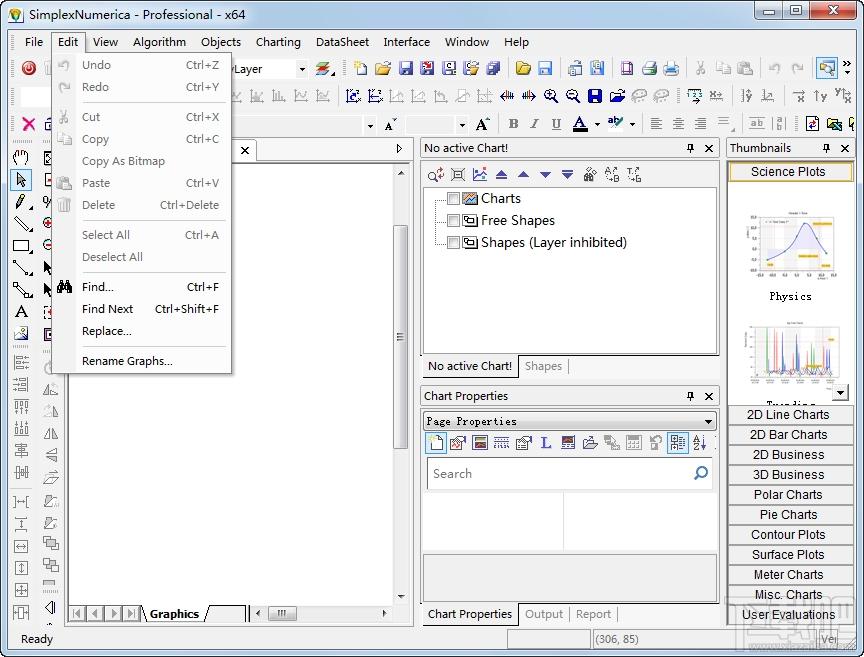
Task: Open the Page Properties dropdown
Action: coord(708,422)
